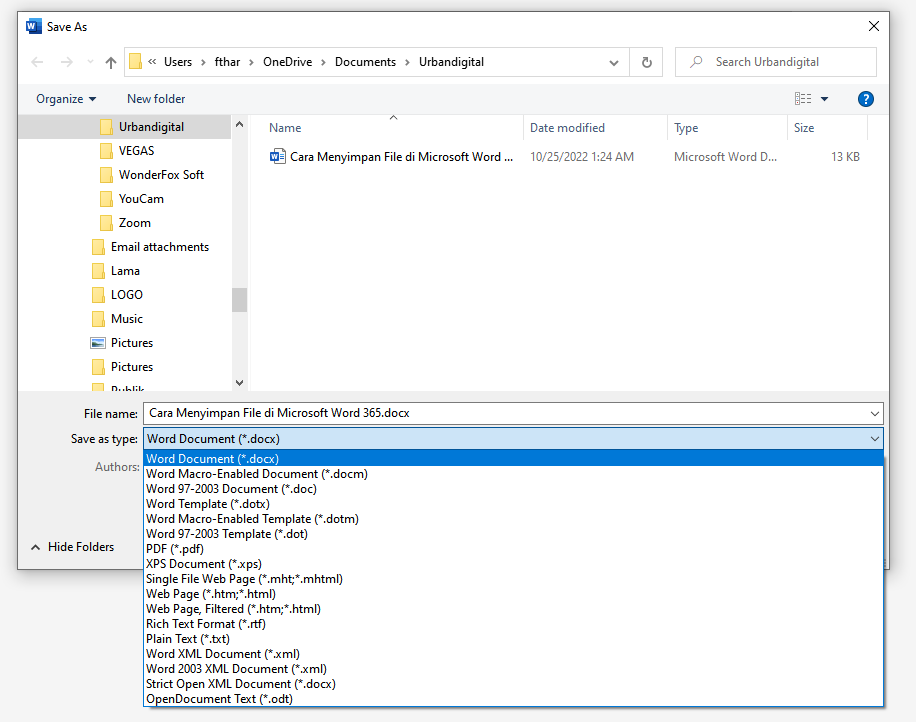The width and height of the screenshot is (916, 722).
Task: Open the VEGAS folder in sidebar
Action: click(x=136, y=151)
